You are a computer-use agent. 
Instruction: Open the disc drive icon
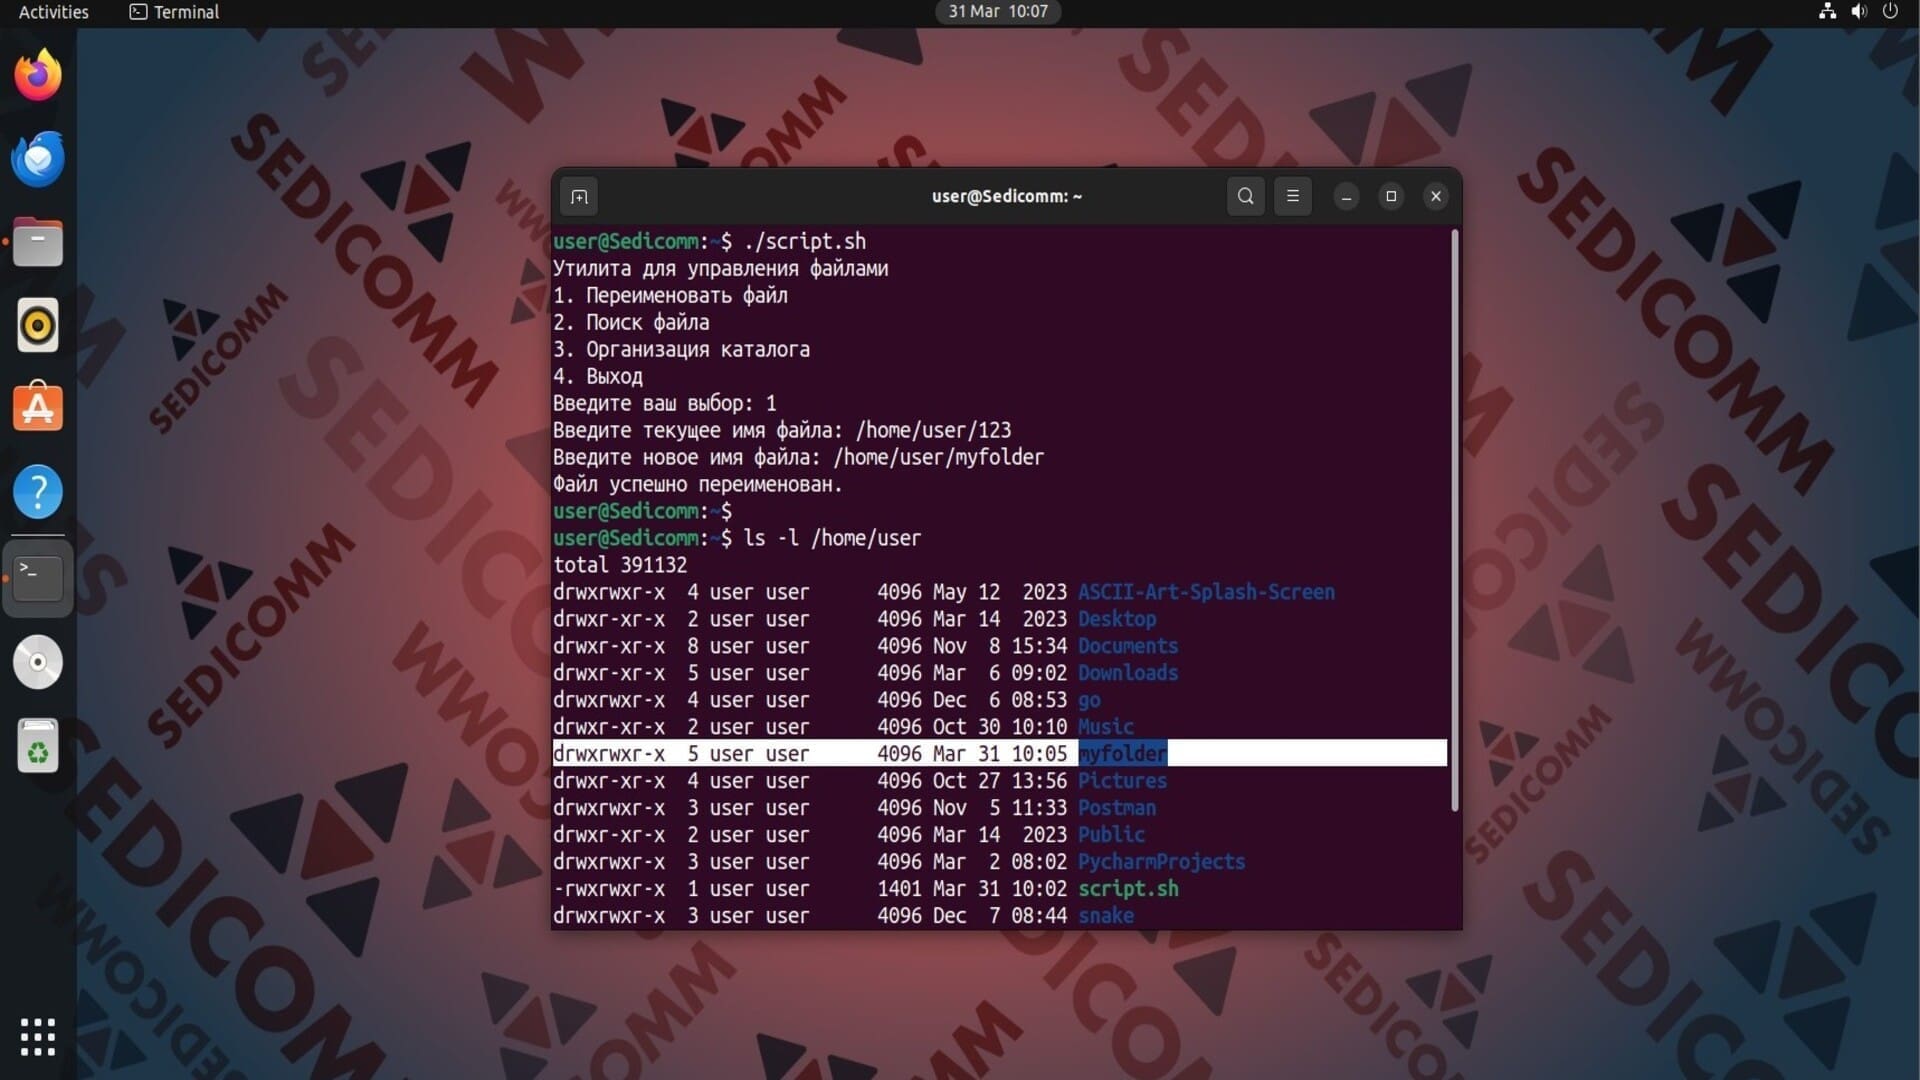point(38,662)
